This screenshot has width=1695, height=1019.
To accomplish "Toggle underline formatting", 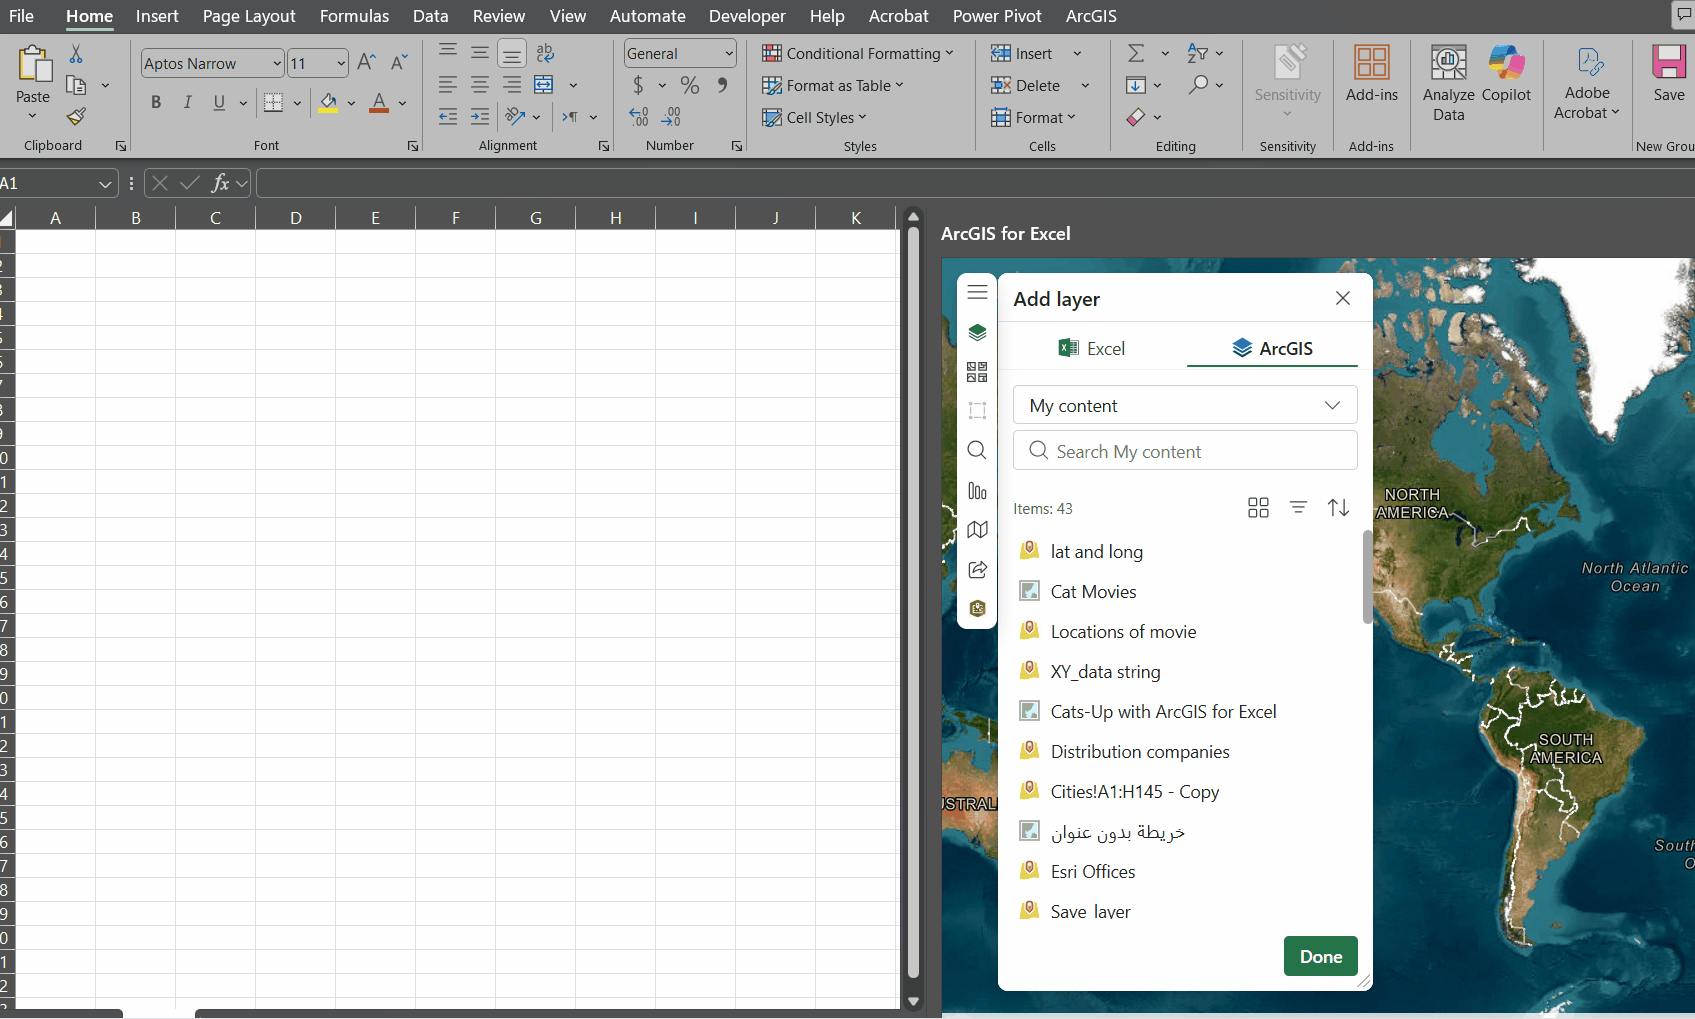I will click(219, 102).
